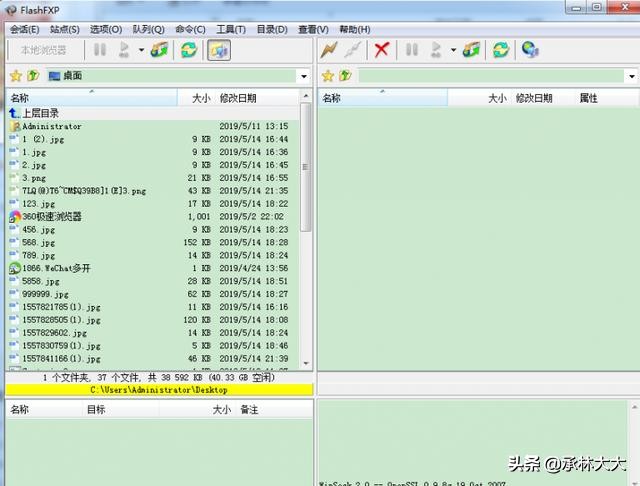Click the 目标 queue column header
The height and width of the screenshot is (486, 640).
122,409
